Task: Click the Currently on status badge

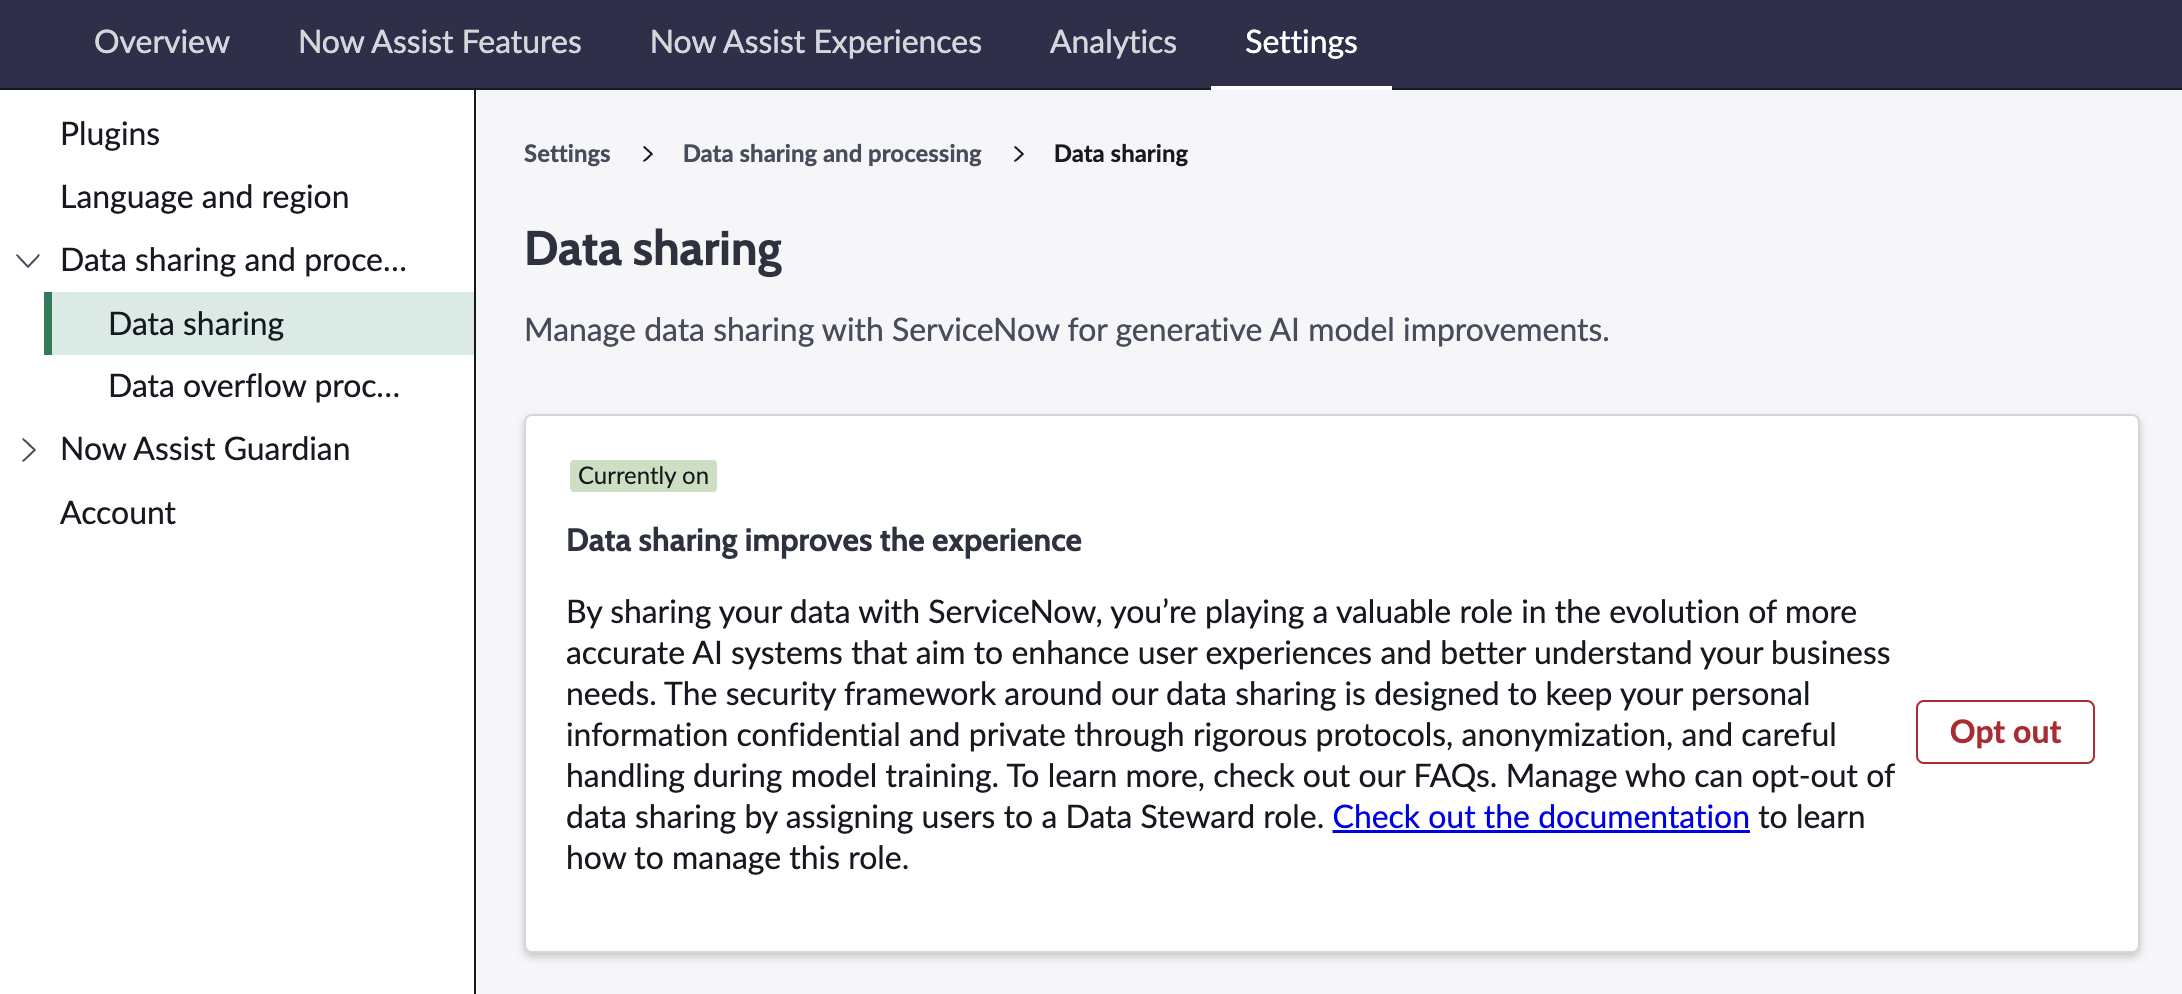Action: [643, 476]
